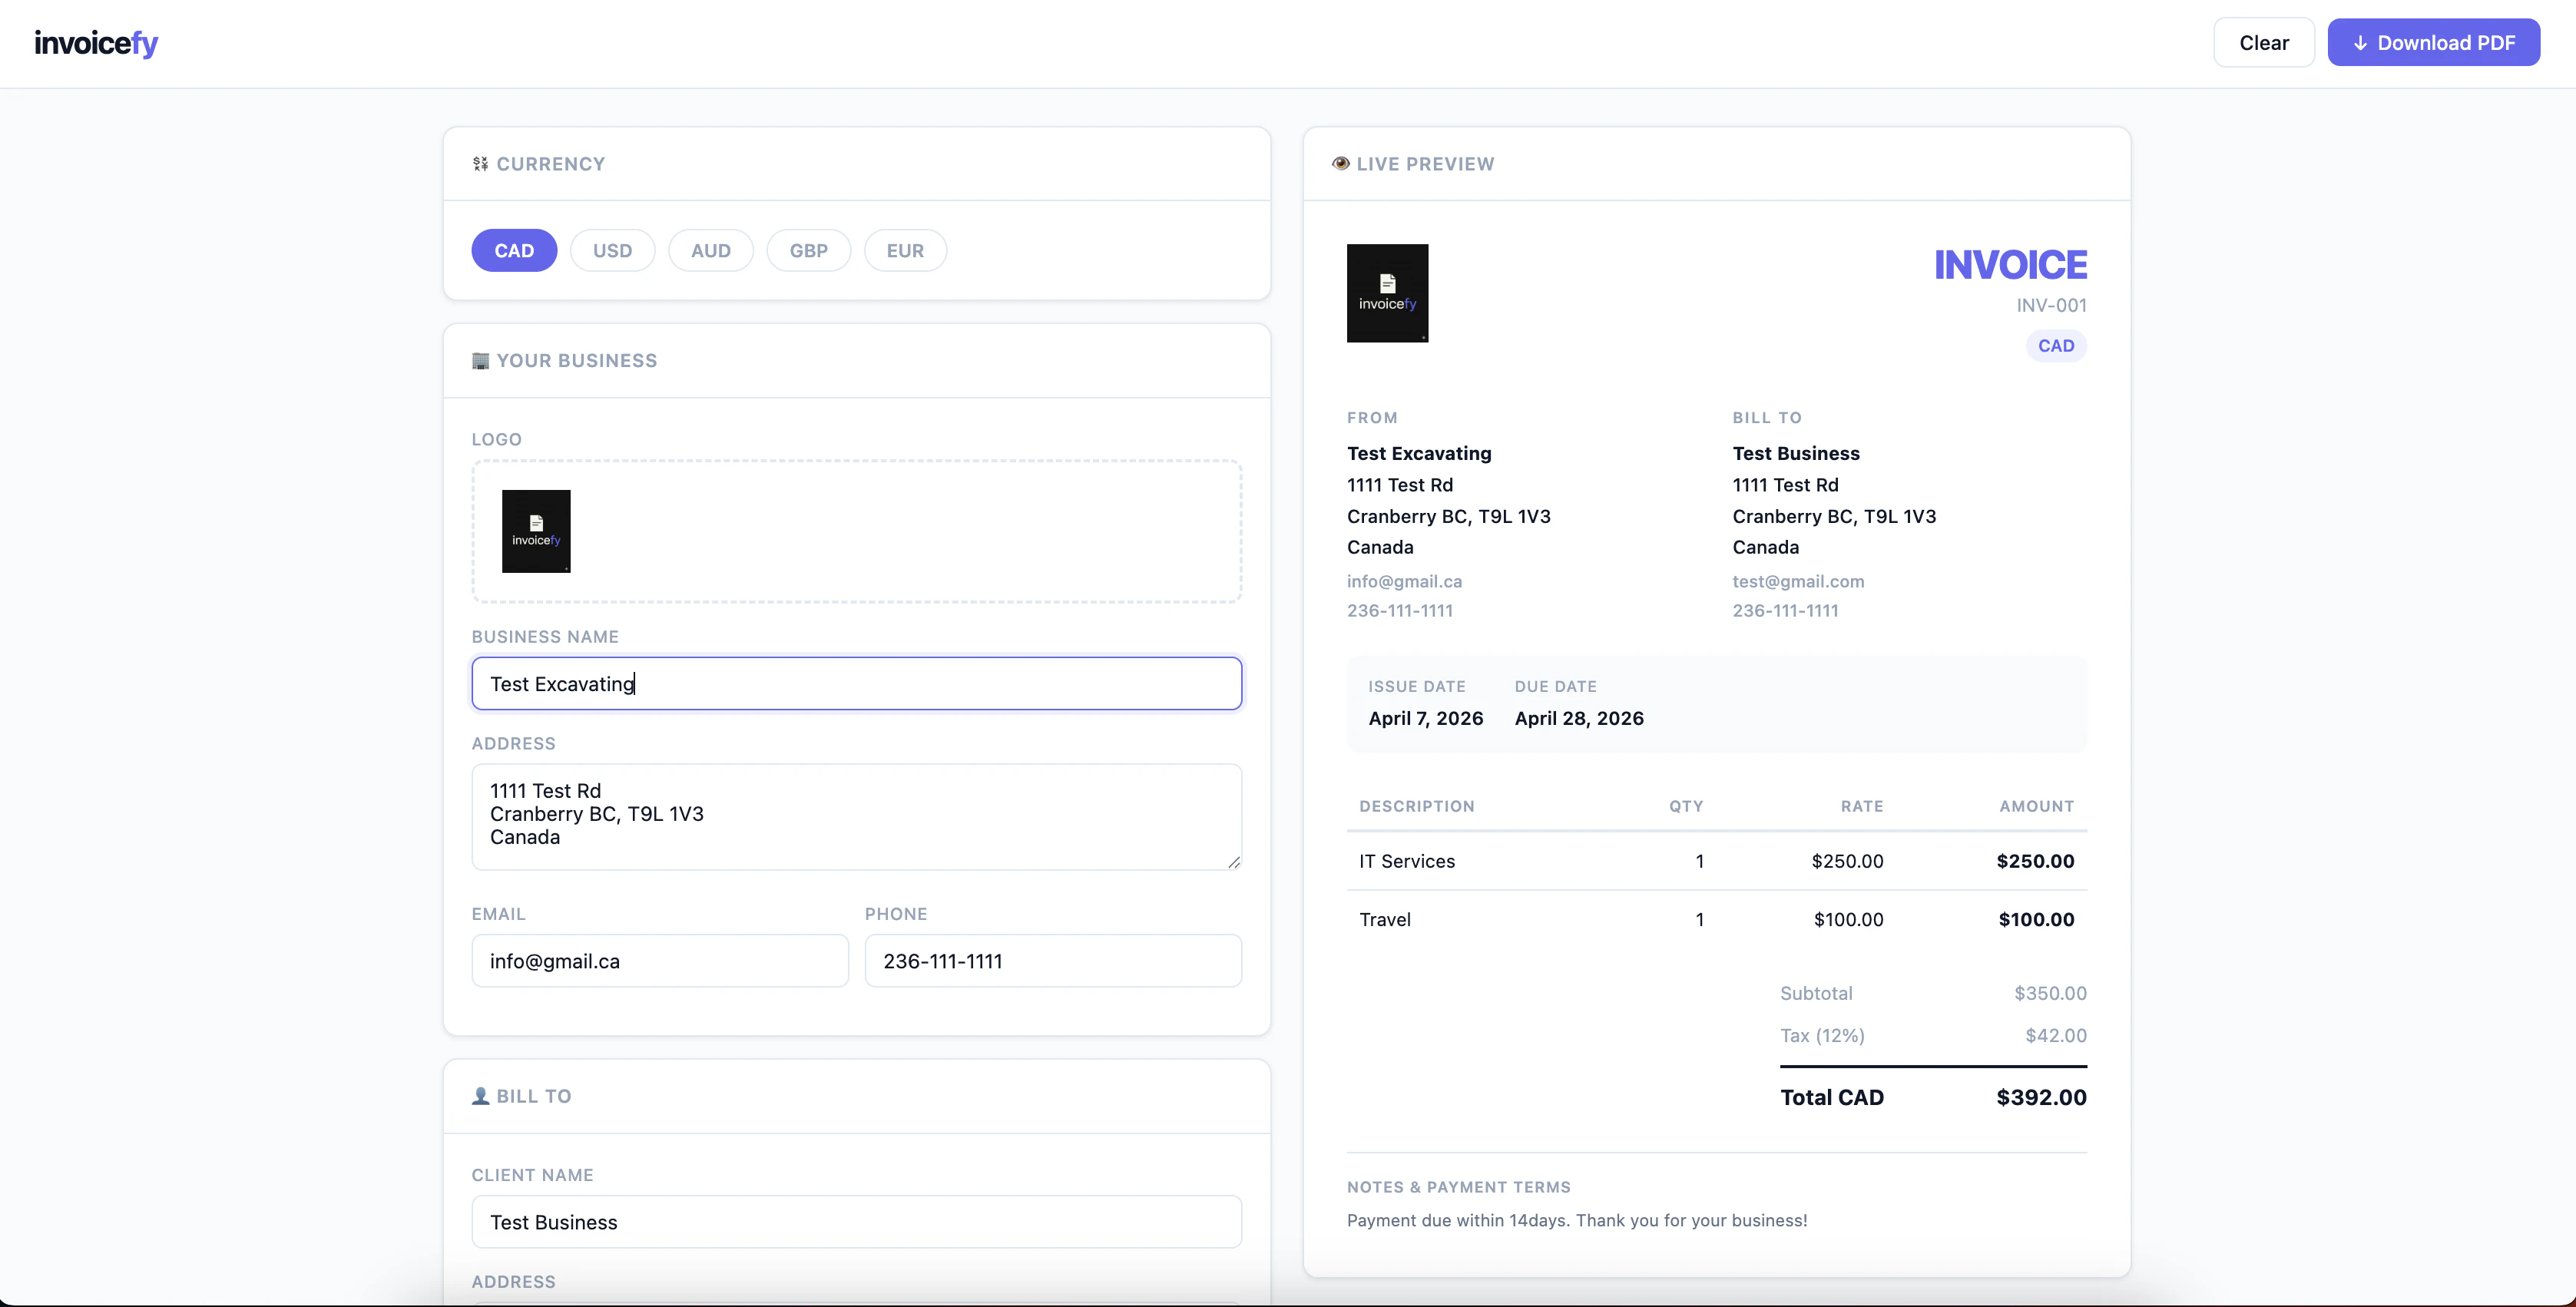The image size is (2576, 1307).
Task: Choose the AUD currency pill
Action: (710, 251)
